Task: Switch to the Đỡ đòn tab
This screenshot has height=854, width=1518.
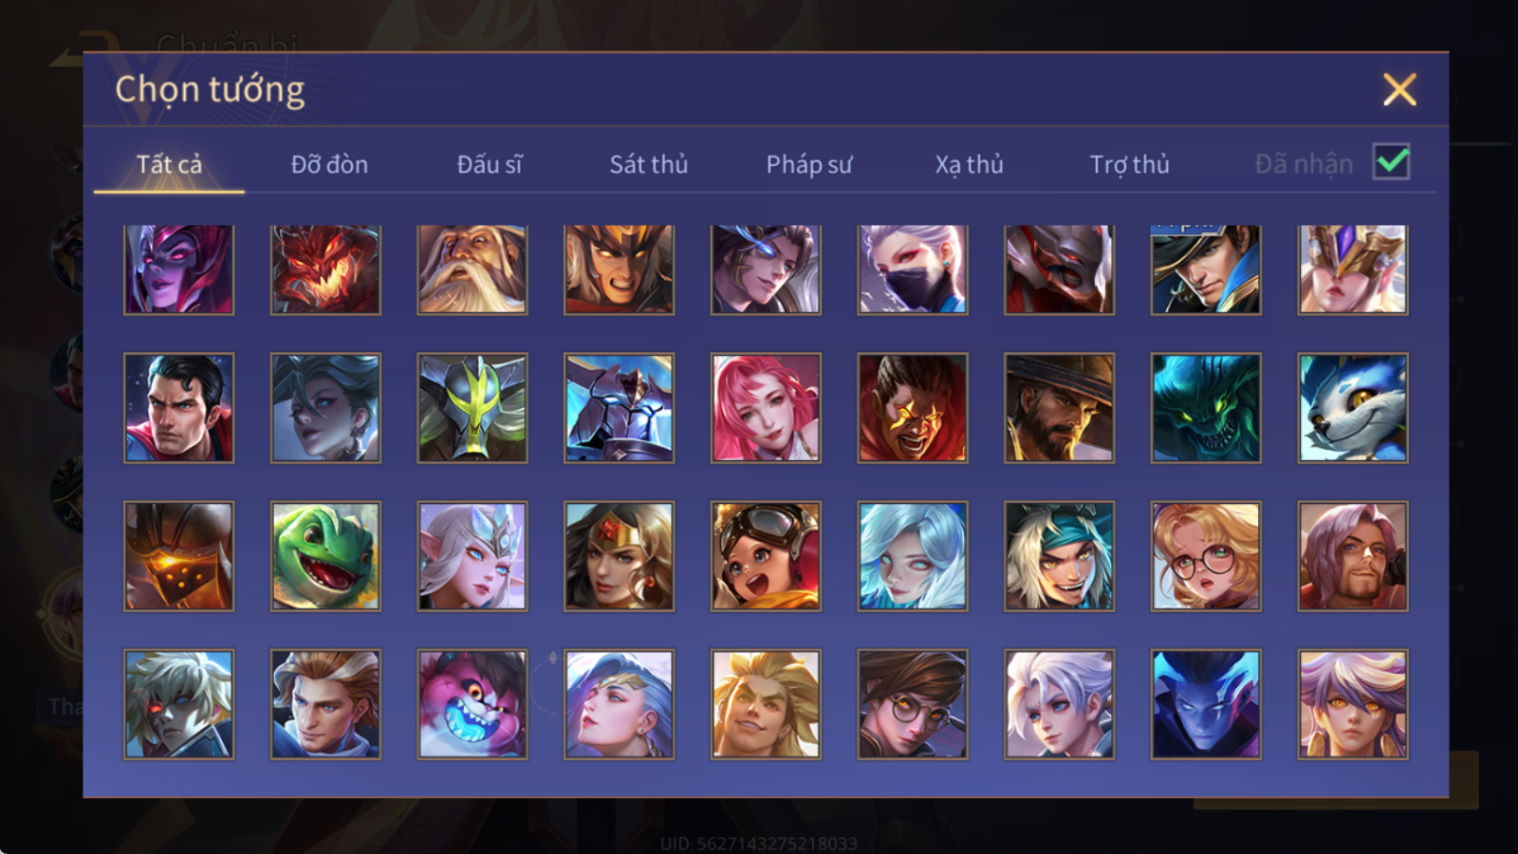Action: [x=329, y=164]
